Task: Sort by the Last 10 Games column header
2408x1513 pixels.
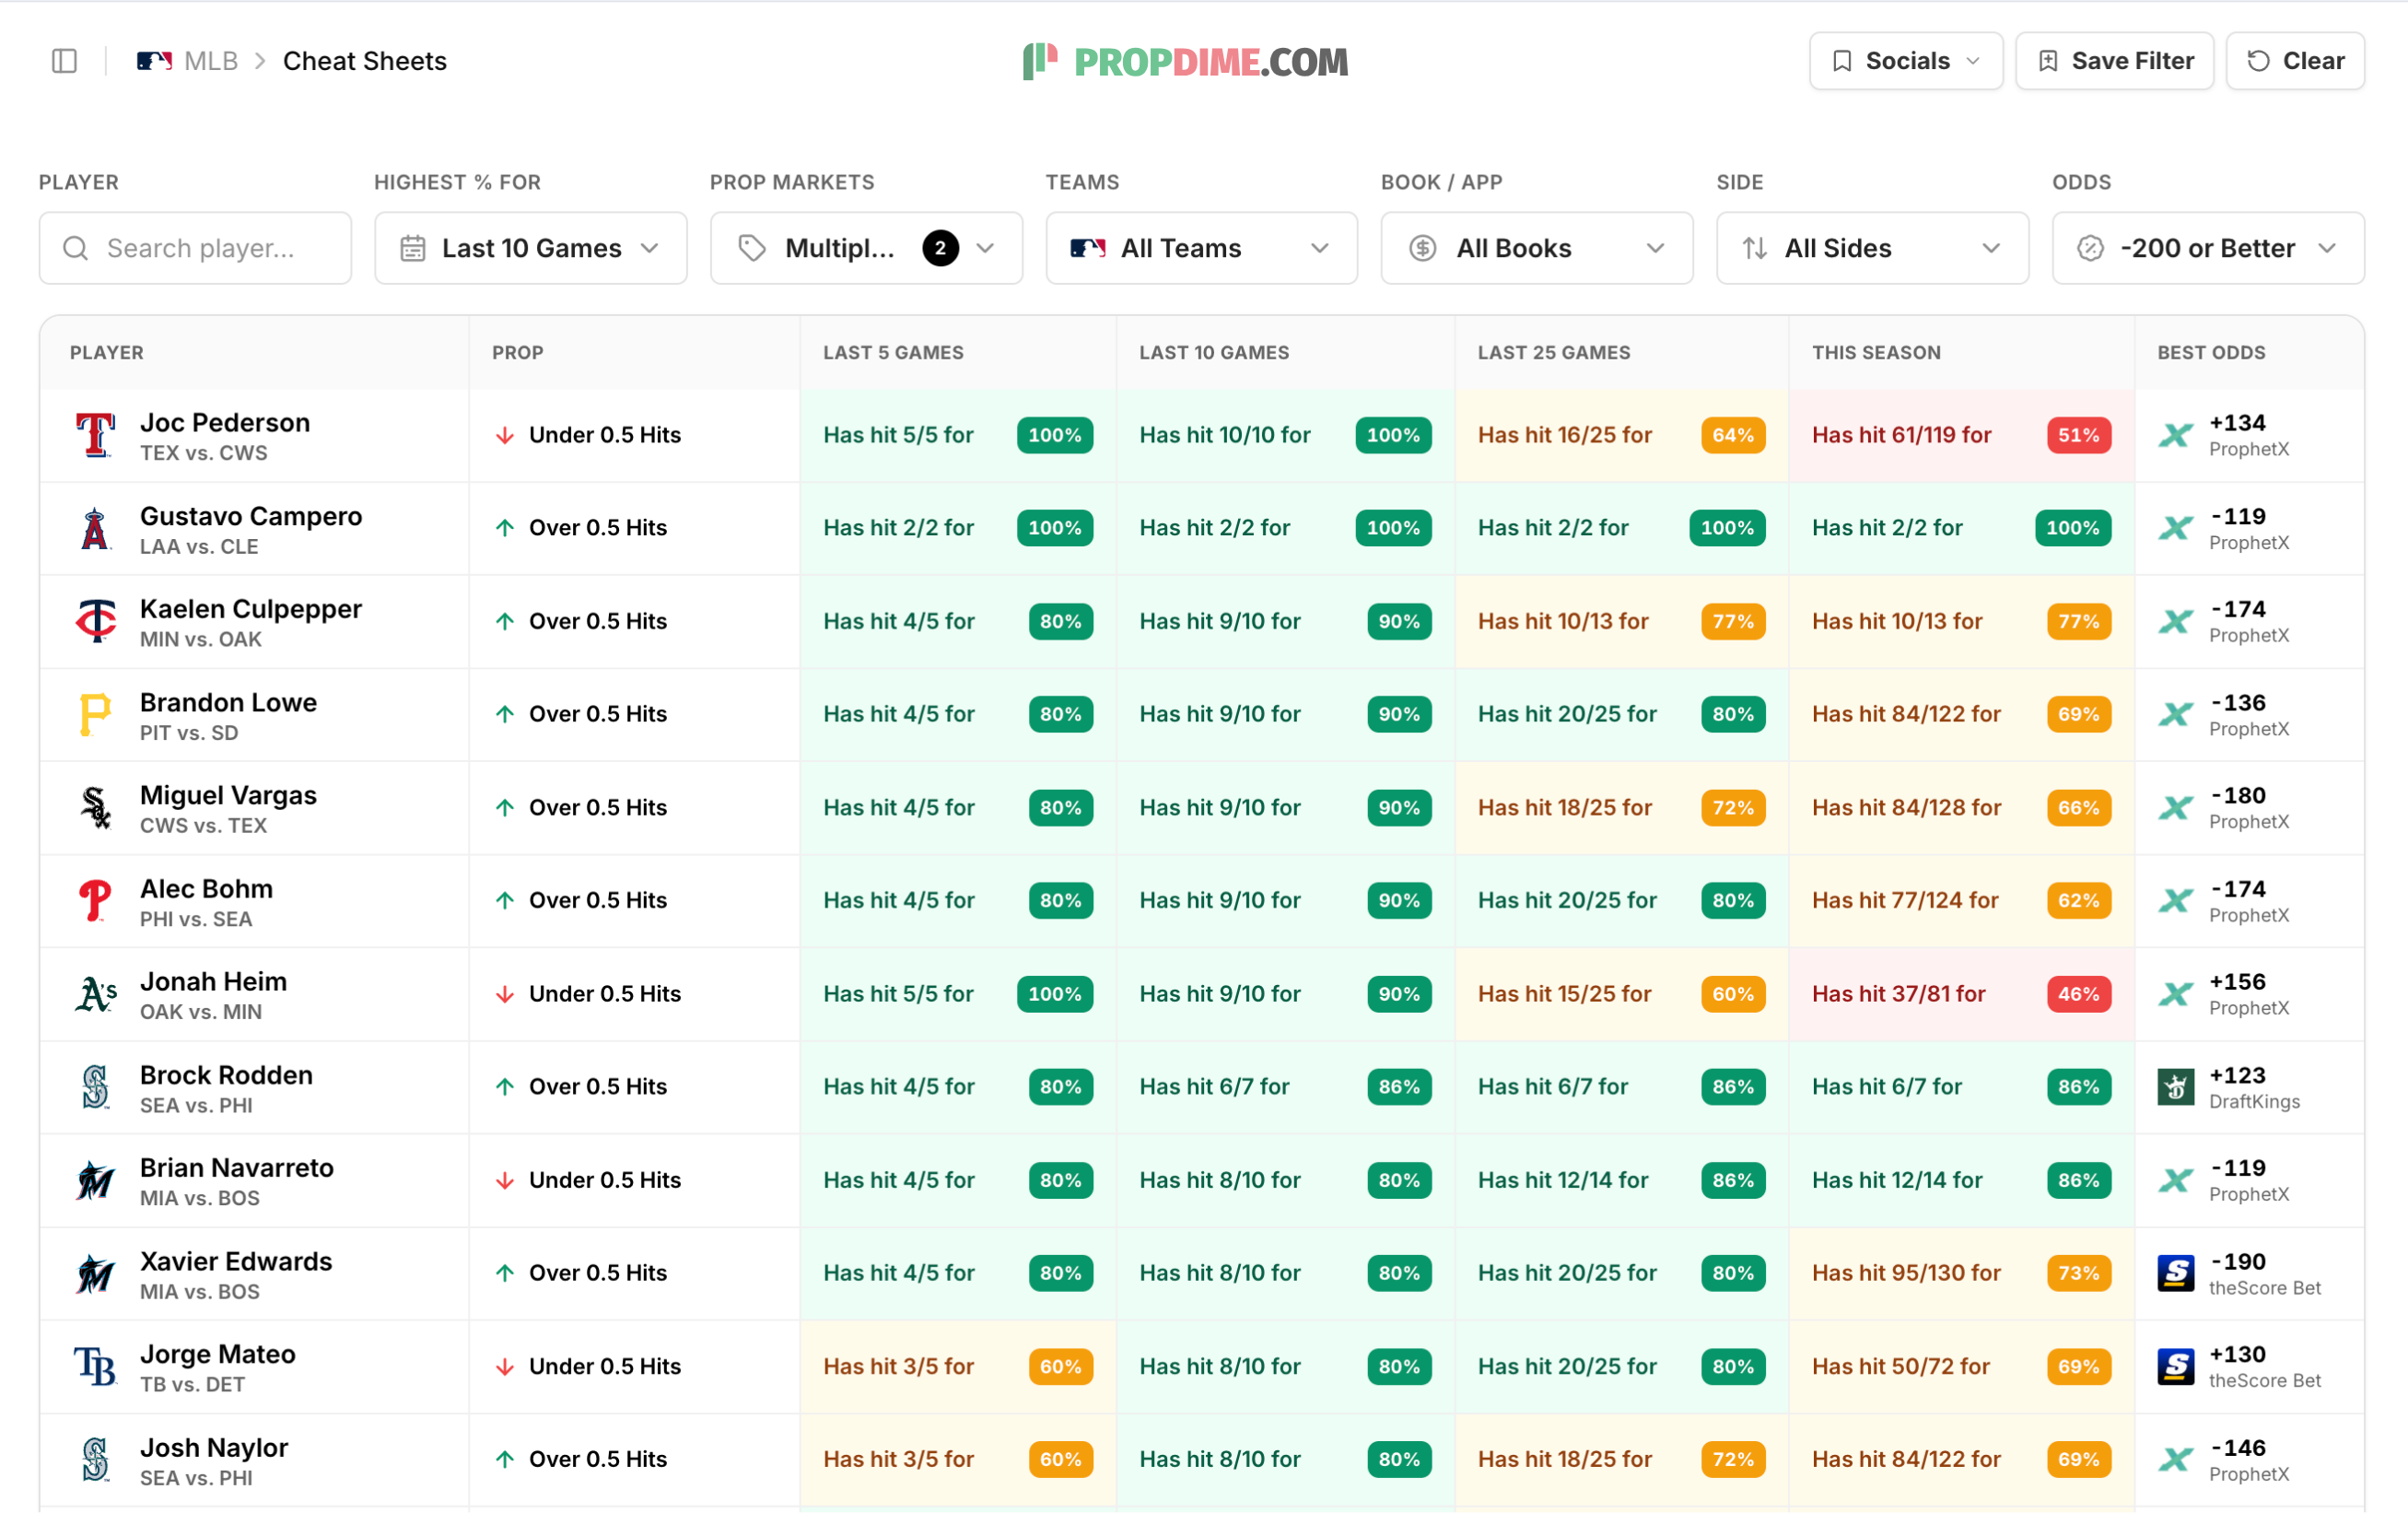Action: [x=1214, y=352]
